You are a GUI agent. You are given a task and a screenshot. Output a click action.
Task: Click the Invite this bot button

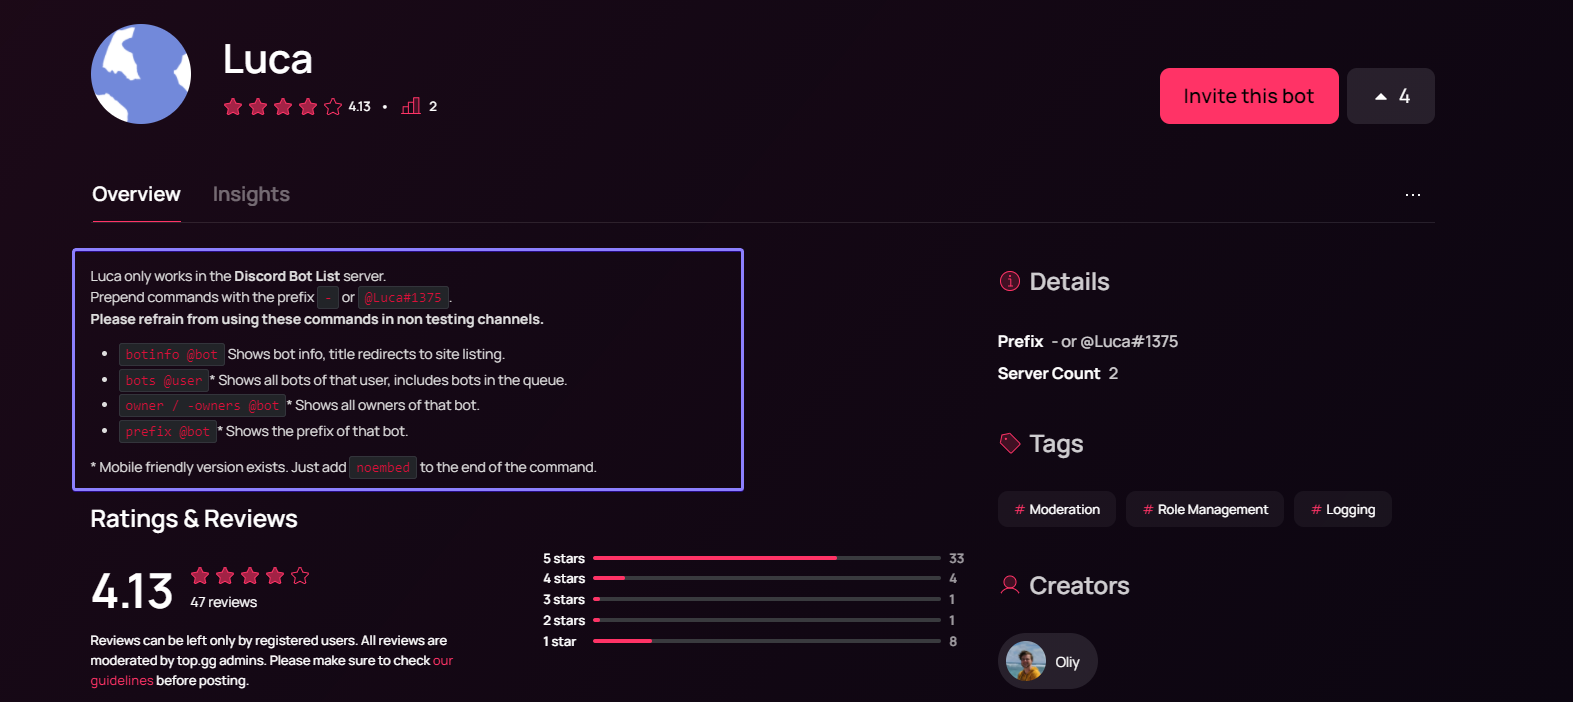tap(1249, 96)
